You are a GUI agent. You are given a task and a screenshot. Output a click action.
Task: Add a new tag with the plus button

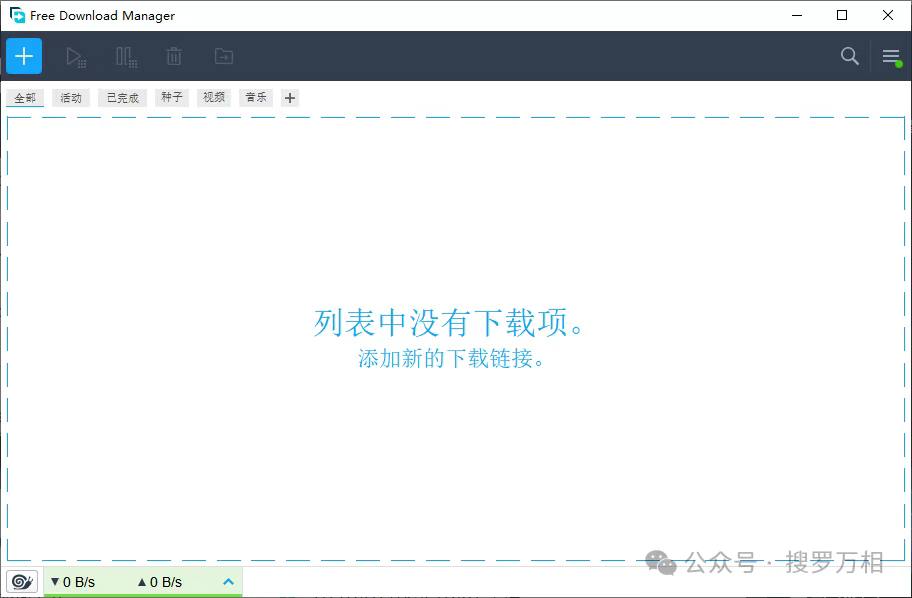coord(289,97)
